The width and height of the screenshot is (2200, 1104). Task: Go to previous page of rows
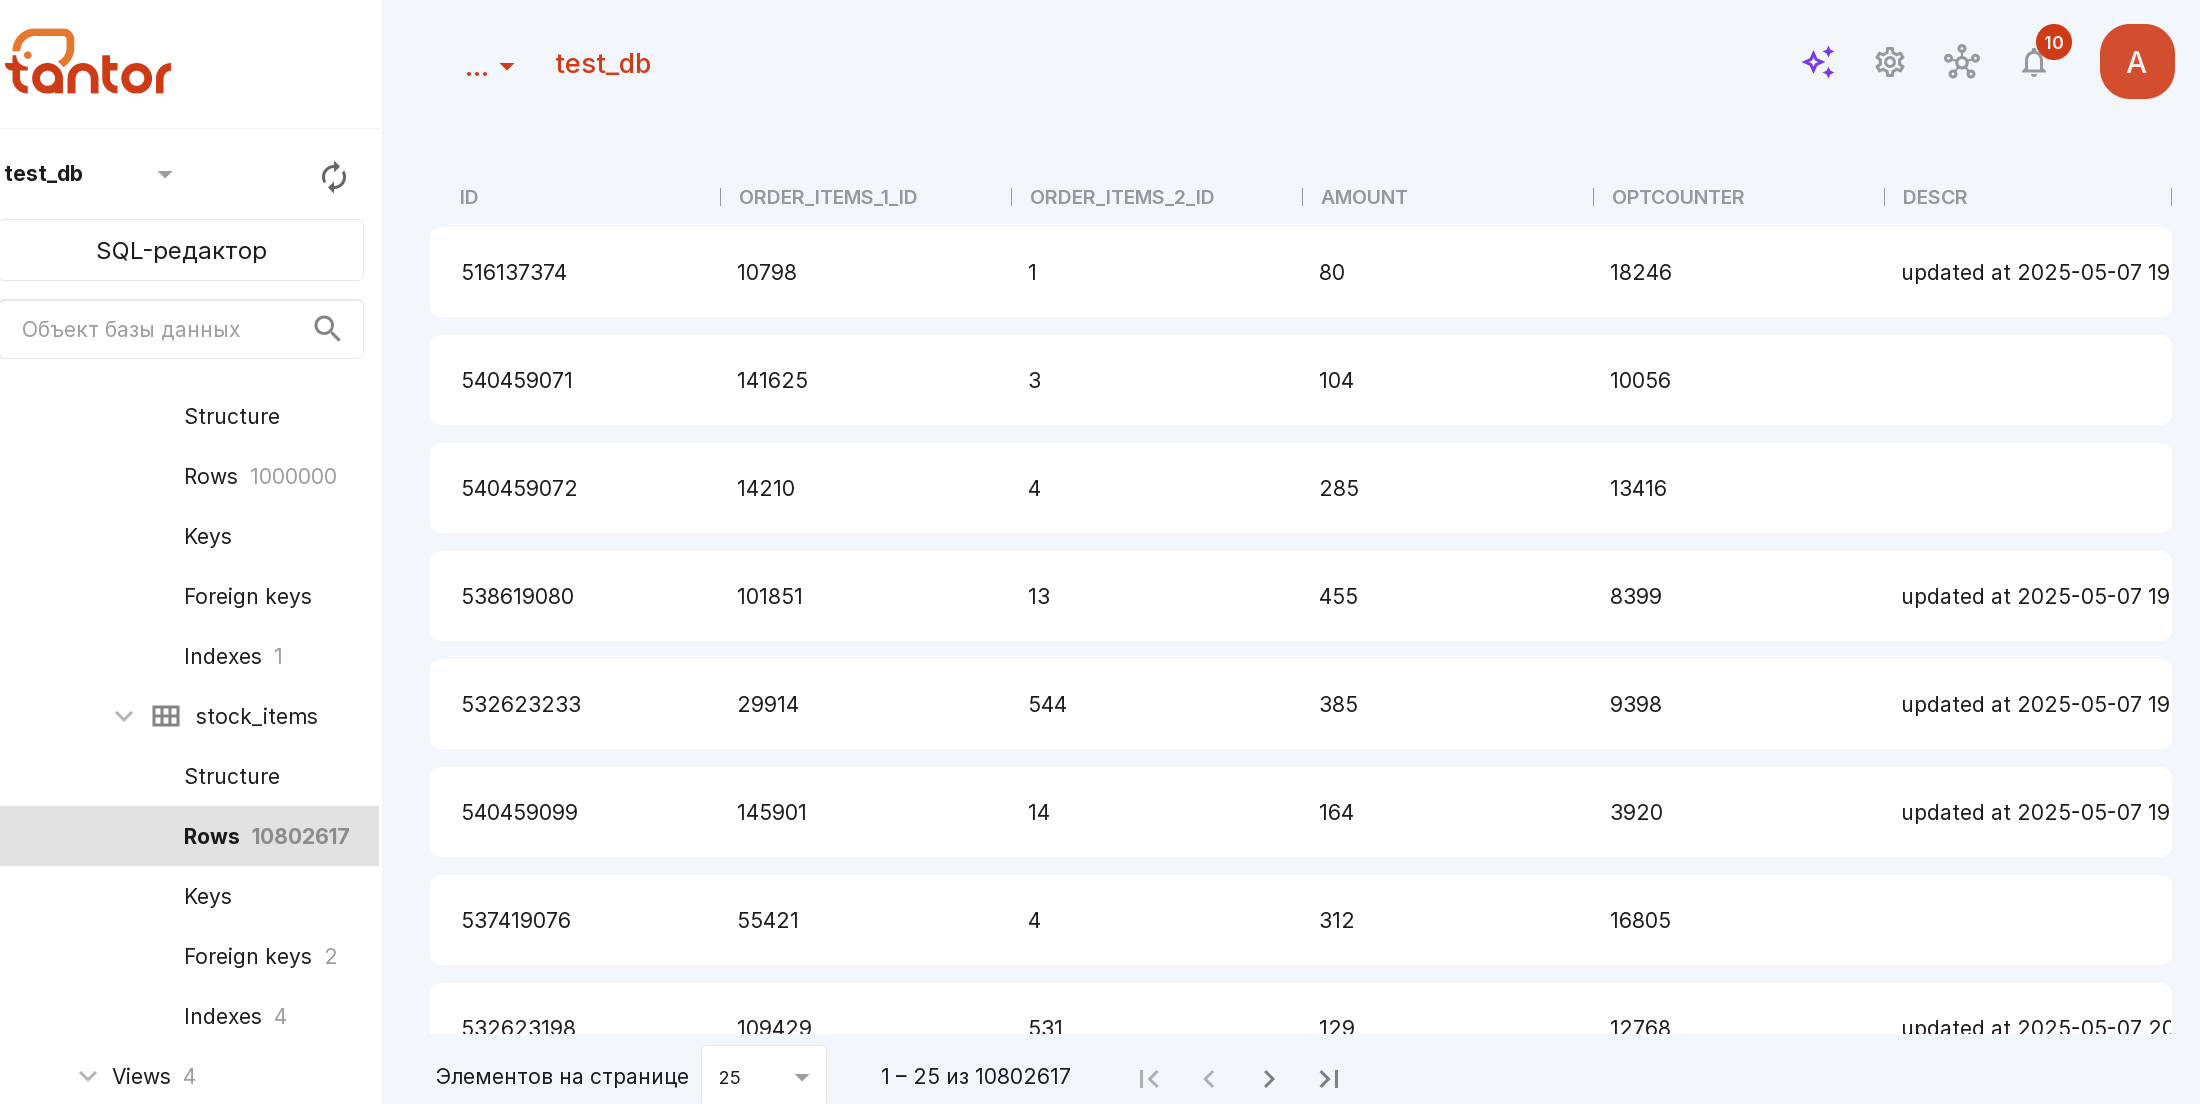[1209, 1078]
